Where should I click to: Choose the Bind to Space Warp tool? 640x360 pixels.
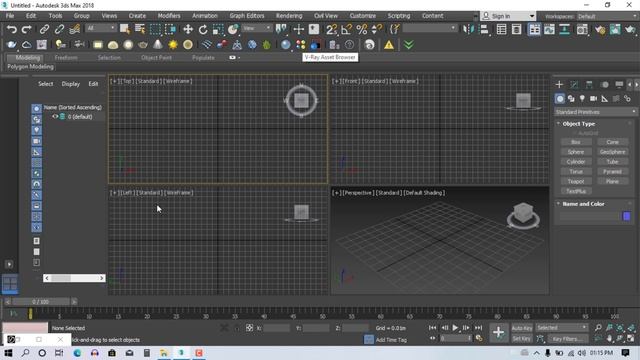pyautogui.click(x=75, y=29)
